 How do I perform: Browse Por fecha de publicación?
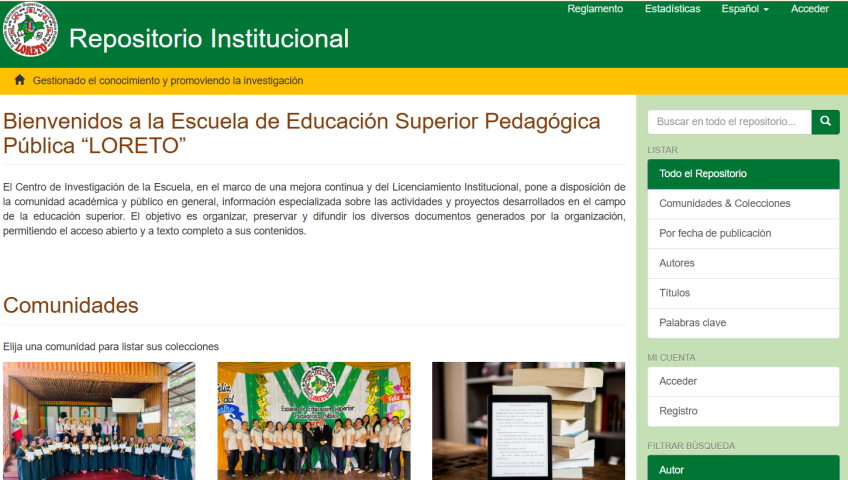(743, 234)
